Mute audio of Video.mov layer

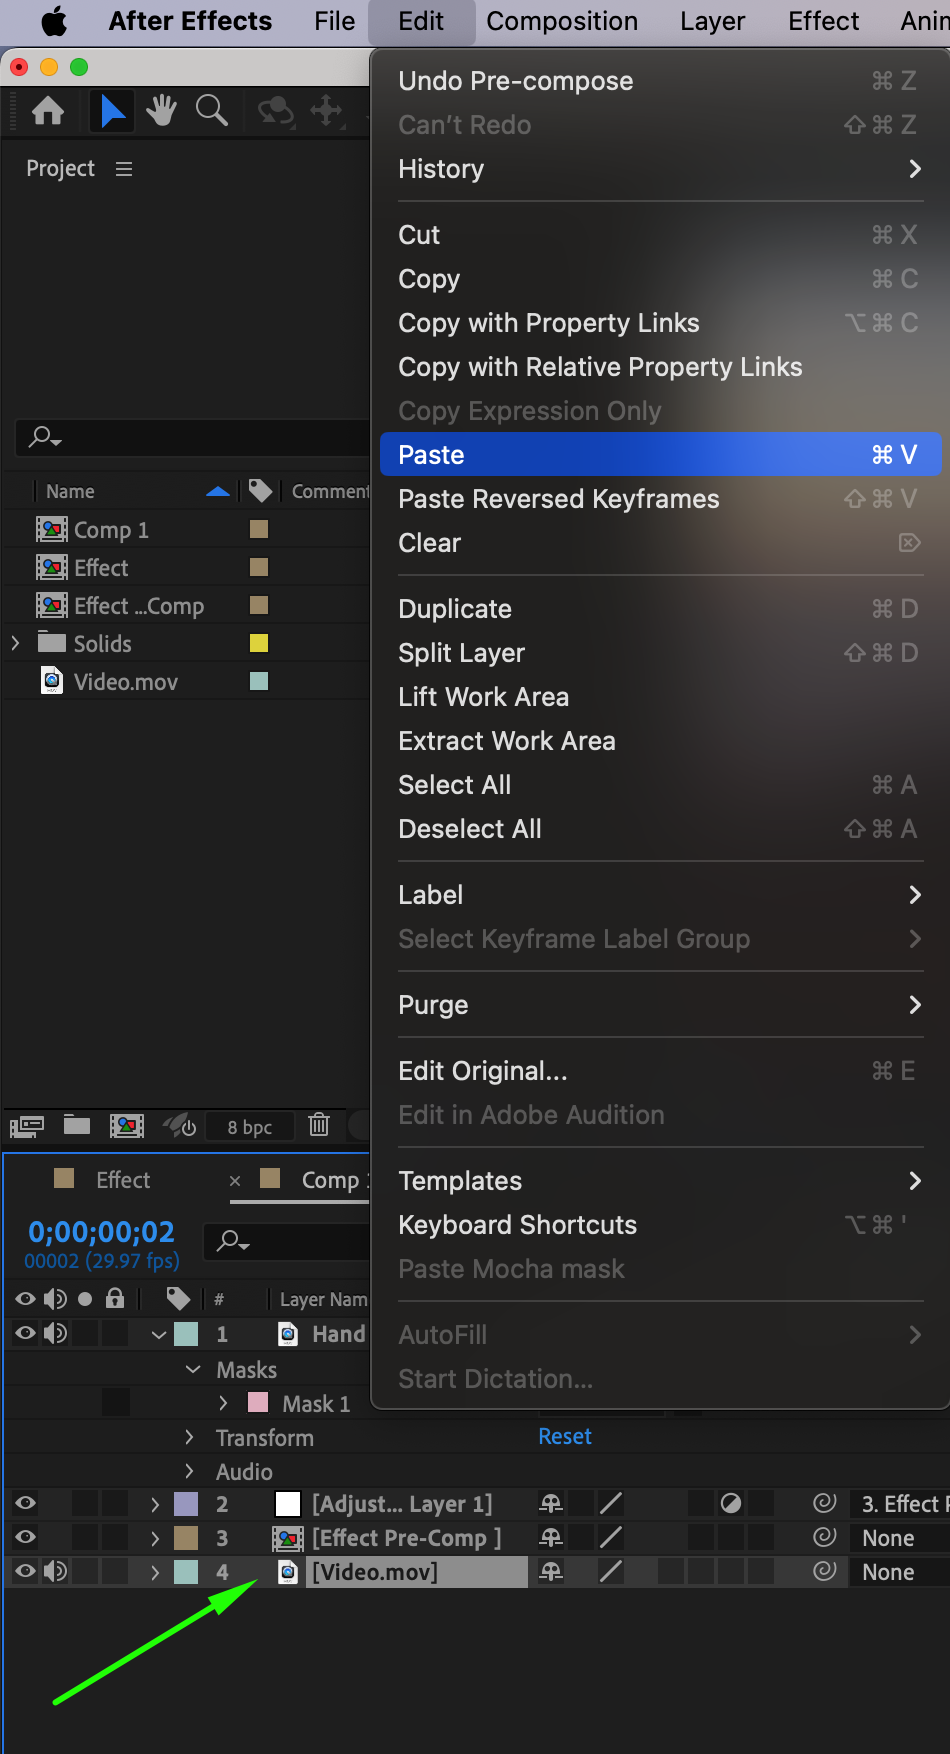55,1571
